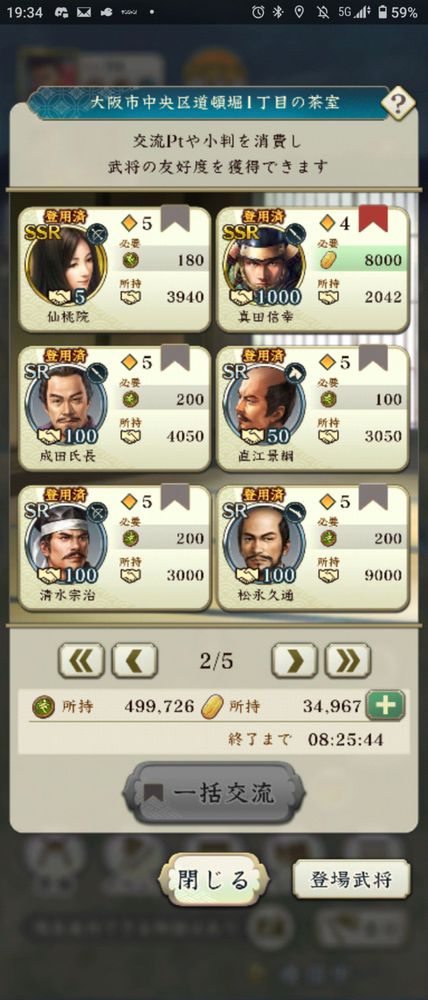Image resolution: width=428 pixels, height=1000 pixels.
Task: Tap the 閉じる close button
Action: 213,879
